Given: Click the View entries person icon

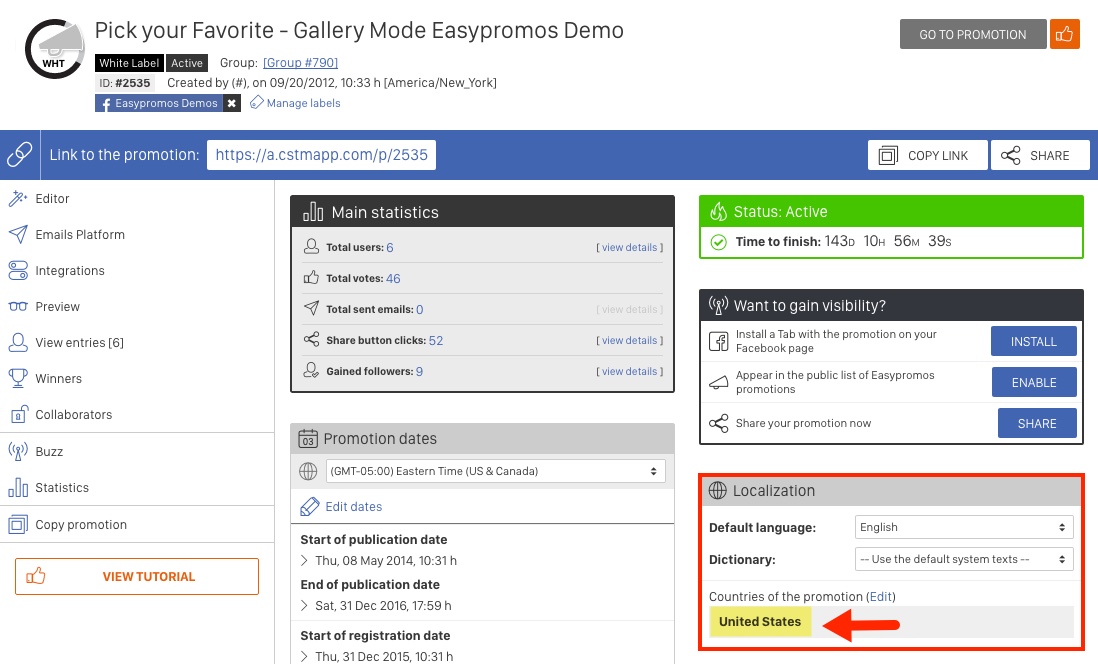Looking at the screenshot, I should click(18, 342).
